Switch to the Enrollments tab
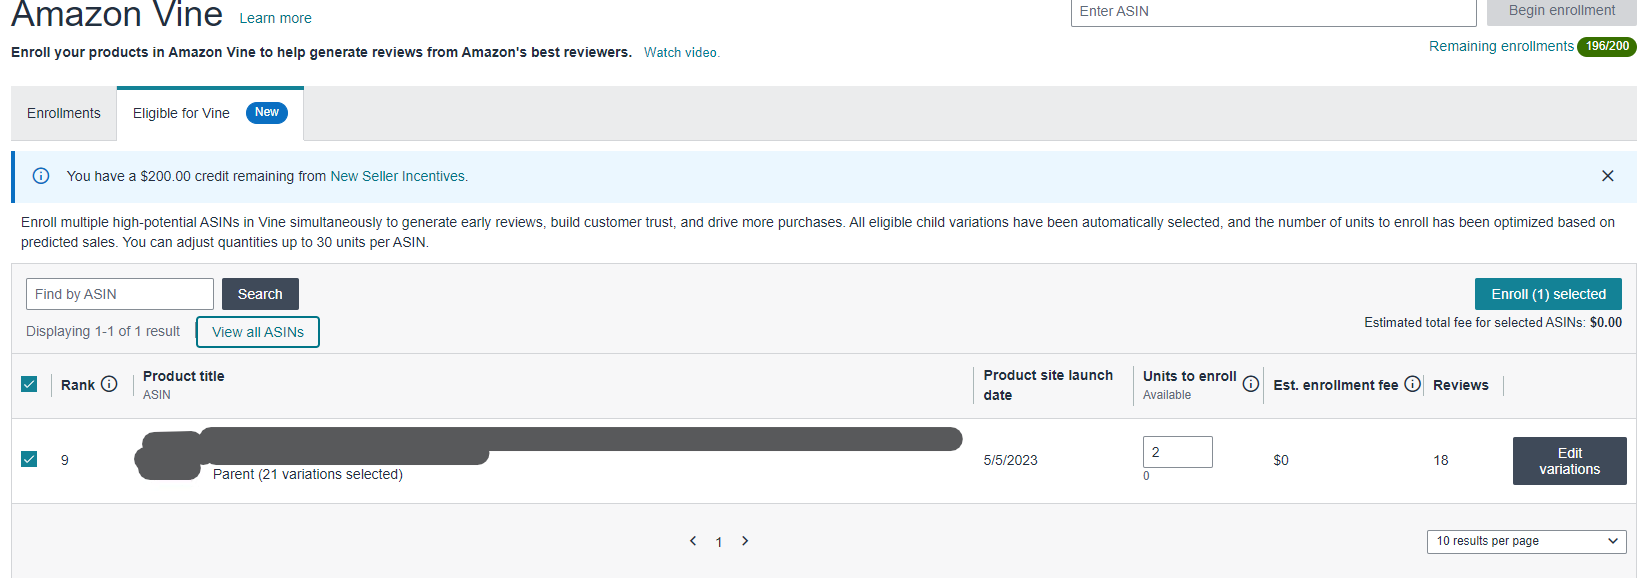The width and height of the screenshot is (1640, 578). pyautogui.click(x=64, y=113)
